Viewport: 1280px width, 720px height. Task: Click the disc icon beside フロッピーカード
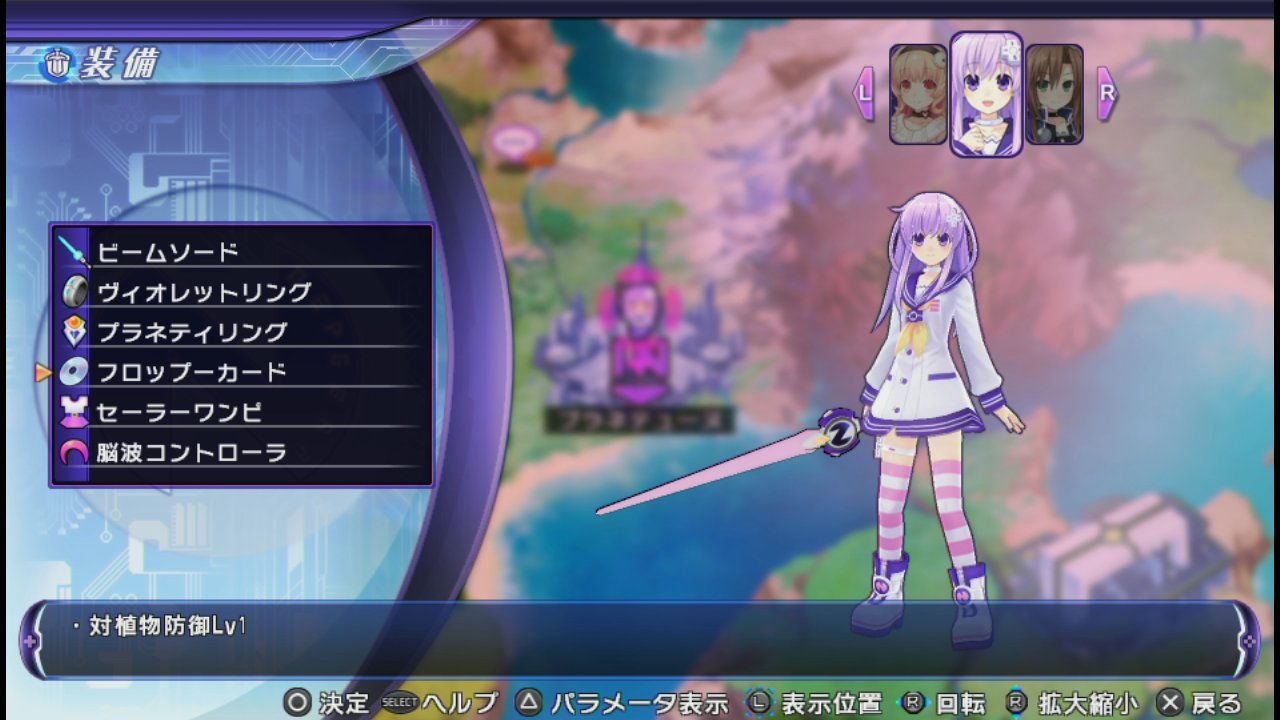click(75, 372)
